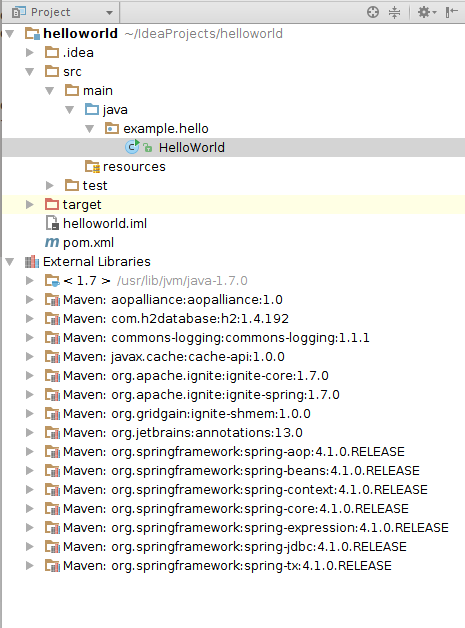This screenshot has width=465, height=628.
Task: Click the helloworld project module icon
Action: click(x=32, y=34)
